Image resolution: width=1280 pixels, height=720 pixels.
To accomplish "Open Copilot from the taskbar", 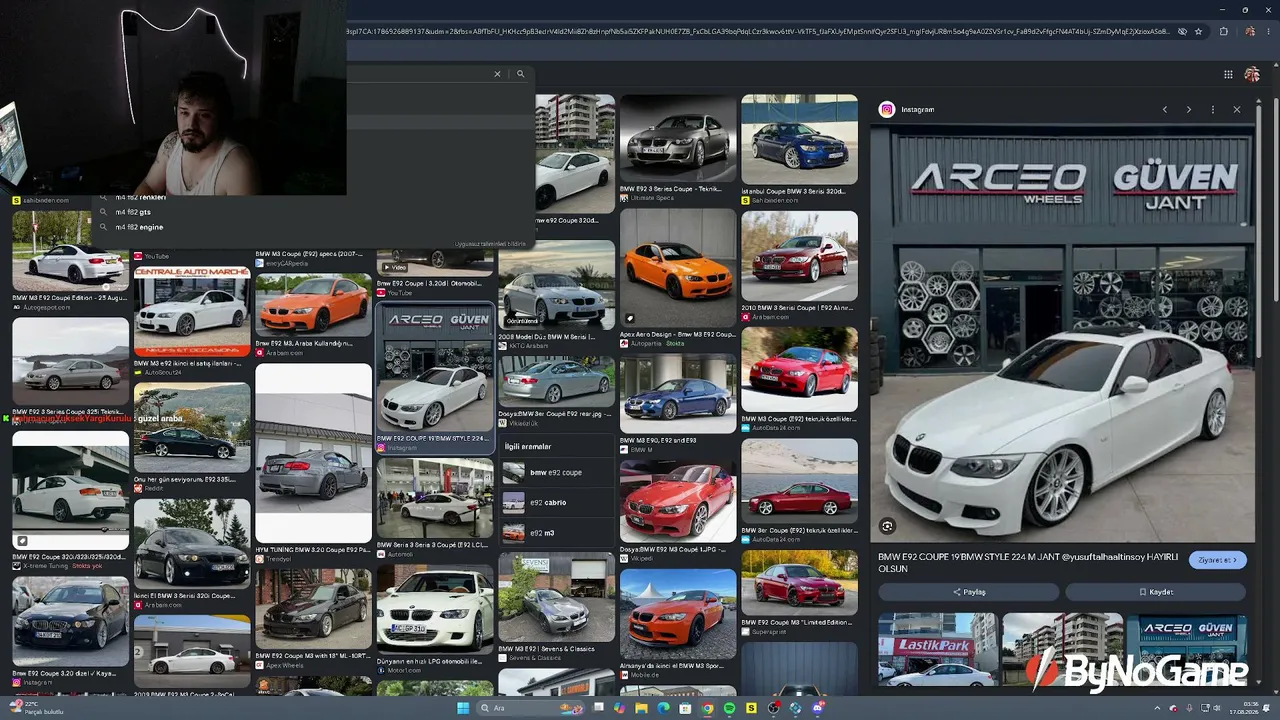I will click(619, 708).
